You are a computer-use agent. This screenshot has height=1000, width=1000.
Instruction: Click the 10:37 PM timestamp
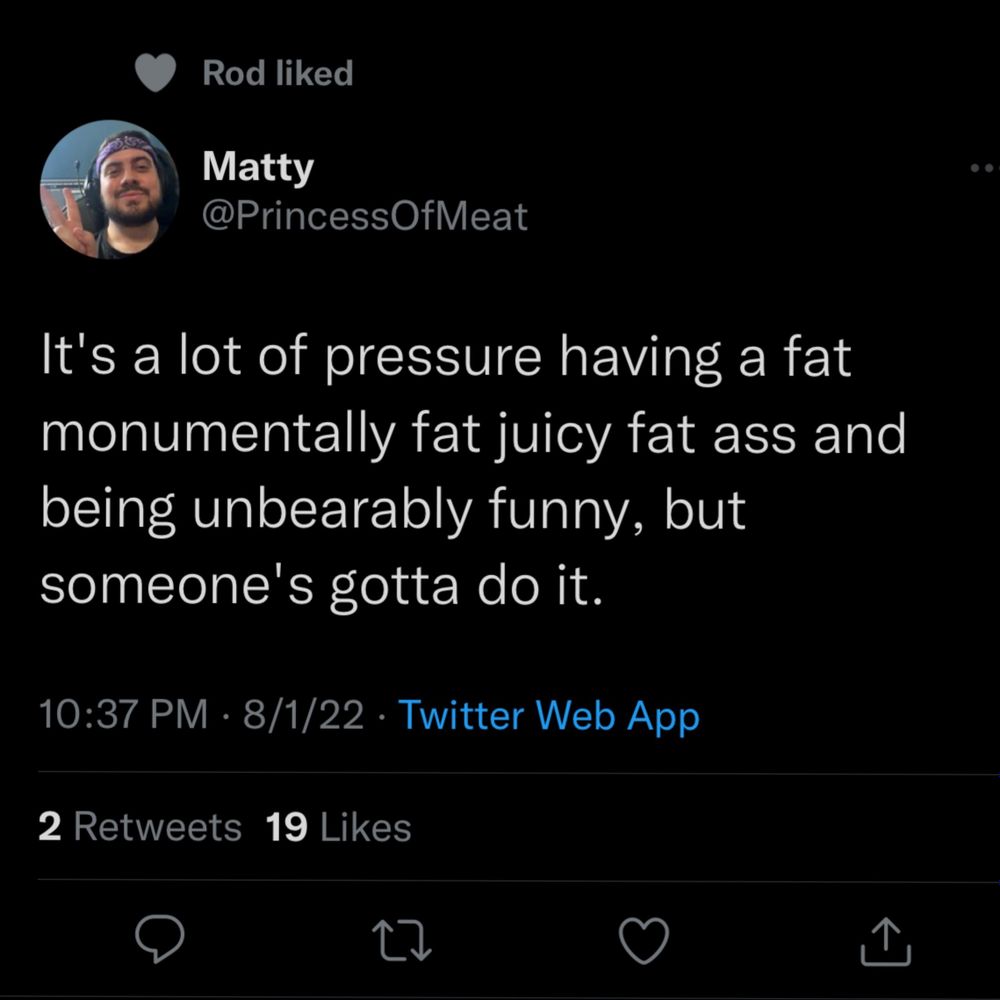click(x=124, y=714)
